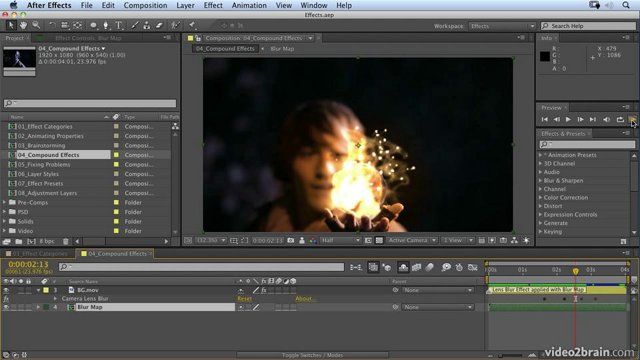Image resolution: width=640 pixels, height=360 pixels.
Task: Select the Brush tool
Action: point(134,25)
